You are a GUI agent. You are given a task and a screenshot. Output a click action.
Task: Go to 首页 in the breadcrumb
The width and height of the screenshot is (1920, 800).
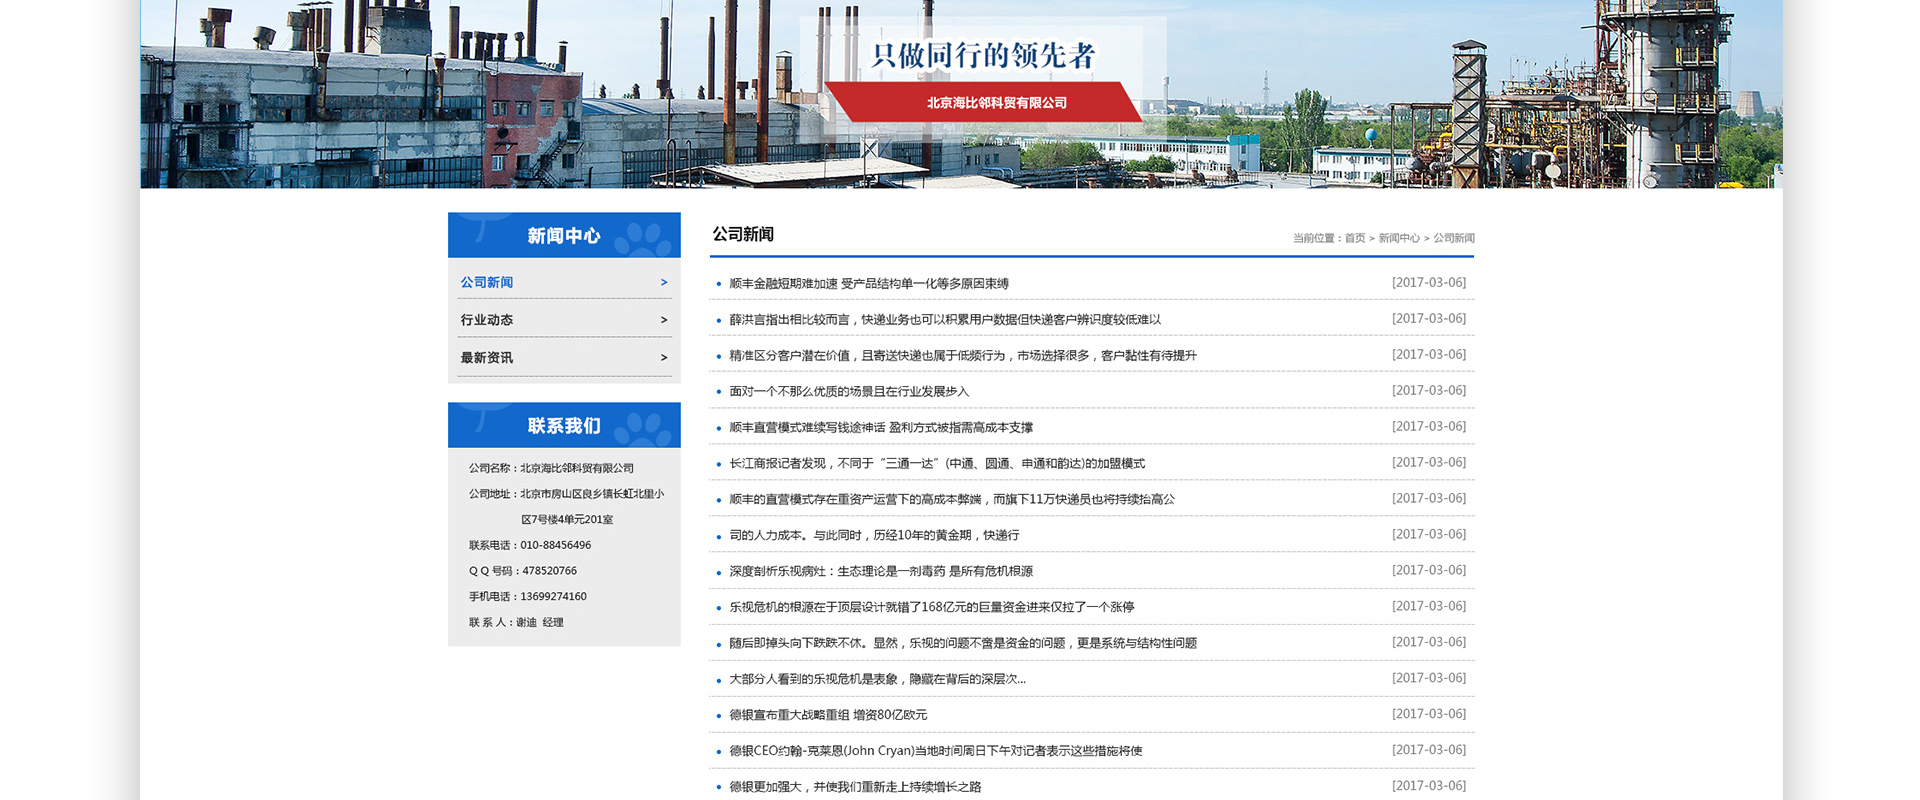tap(1354, 239)
